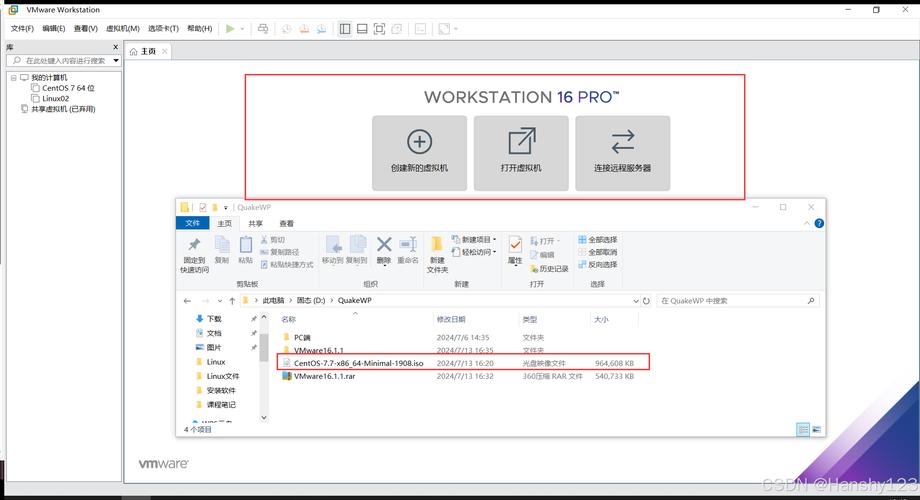The image size is (920, 500).
Task: Open the address bar history dropdown
Action: point(635,301)
